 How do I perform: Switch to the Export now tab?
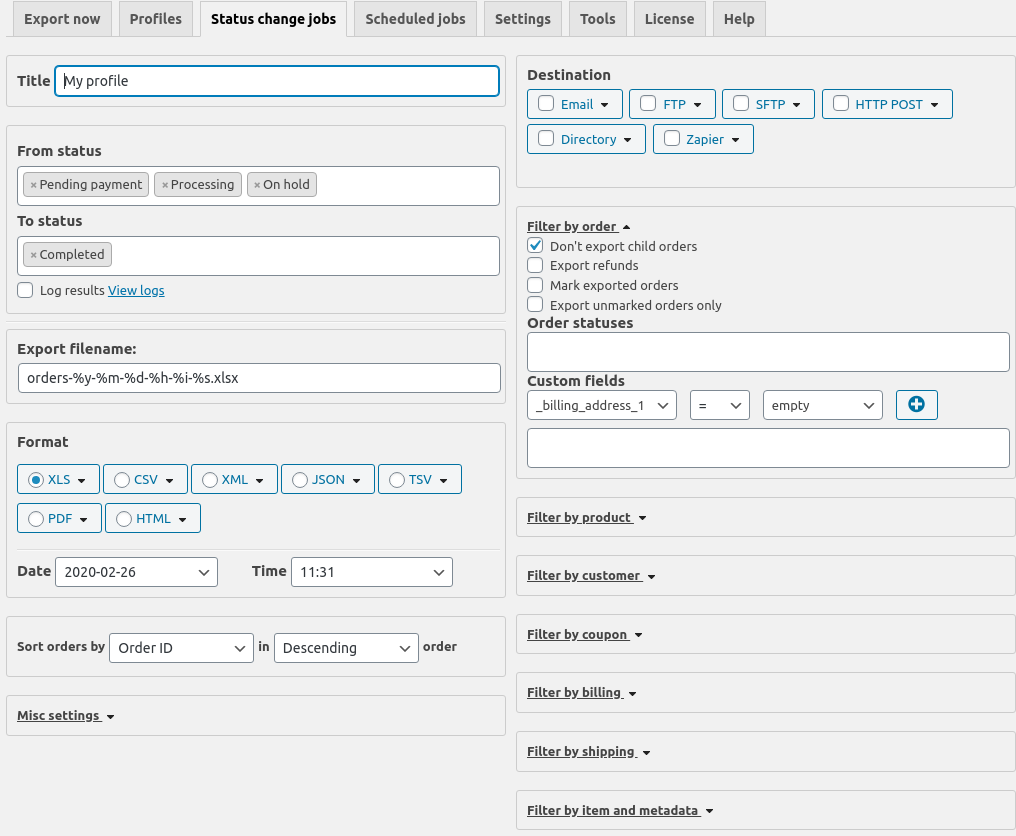(x=62, y=19)
